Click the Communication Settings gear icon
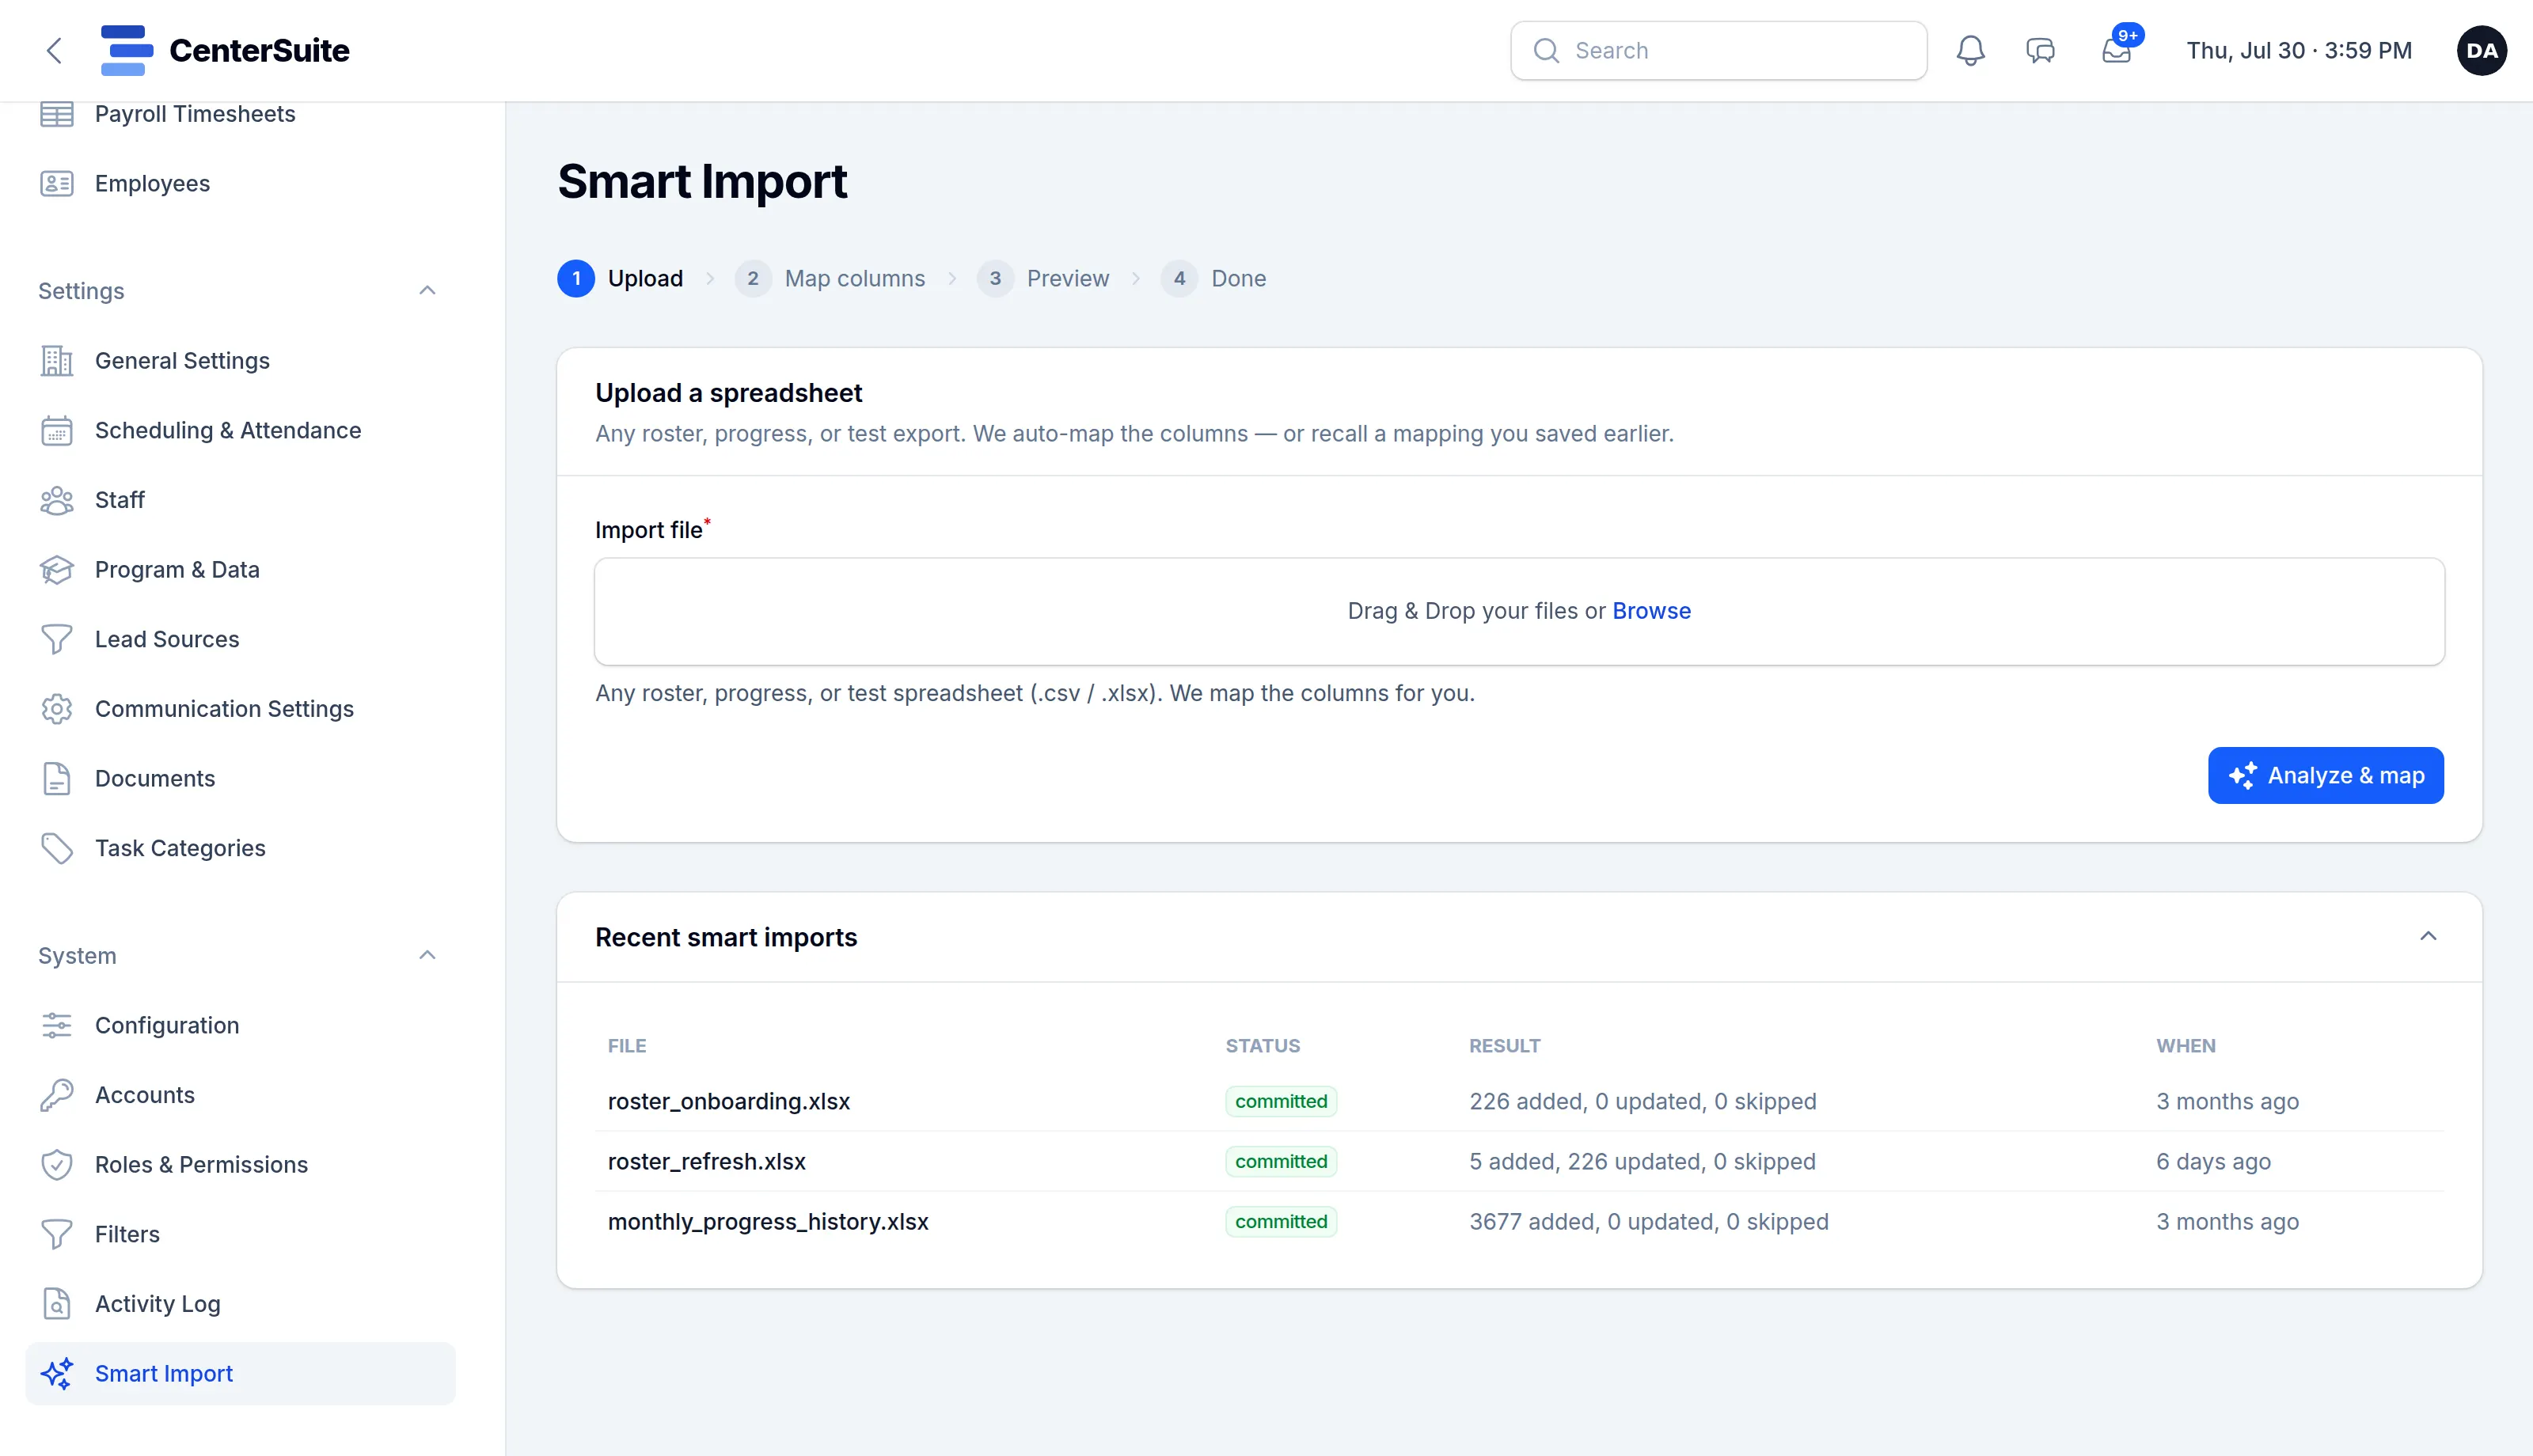The height and width of the screenshot is (1456, 2533). click(x=57, y=709)
